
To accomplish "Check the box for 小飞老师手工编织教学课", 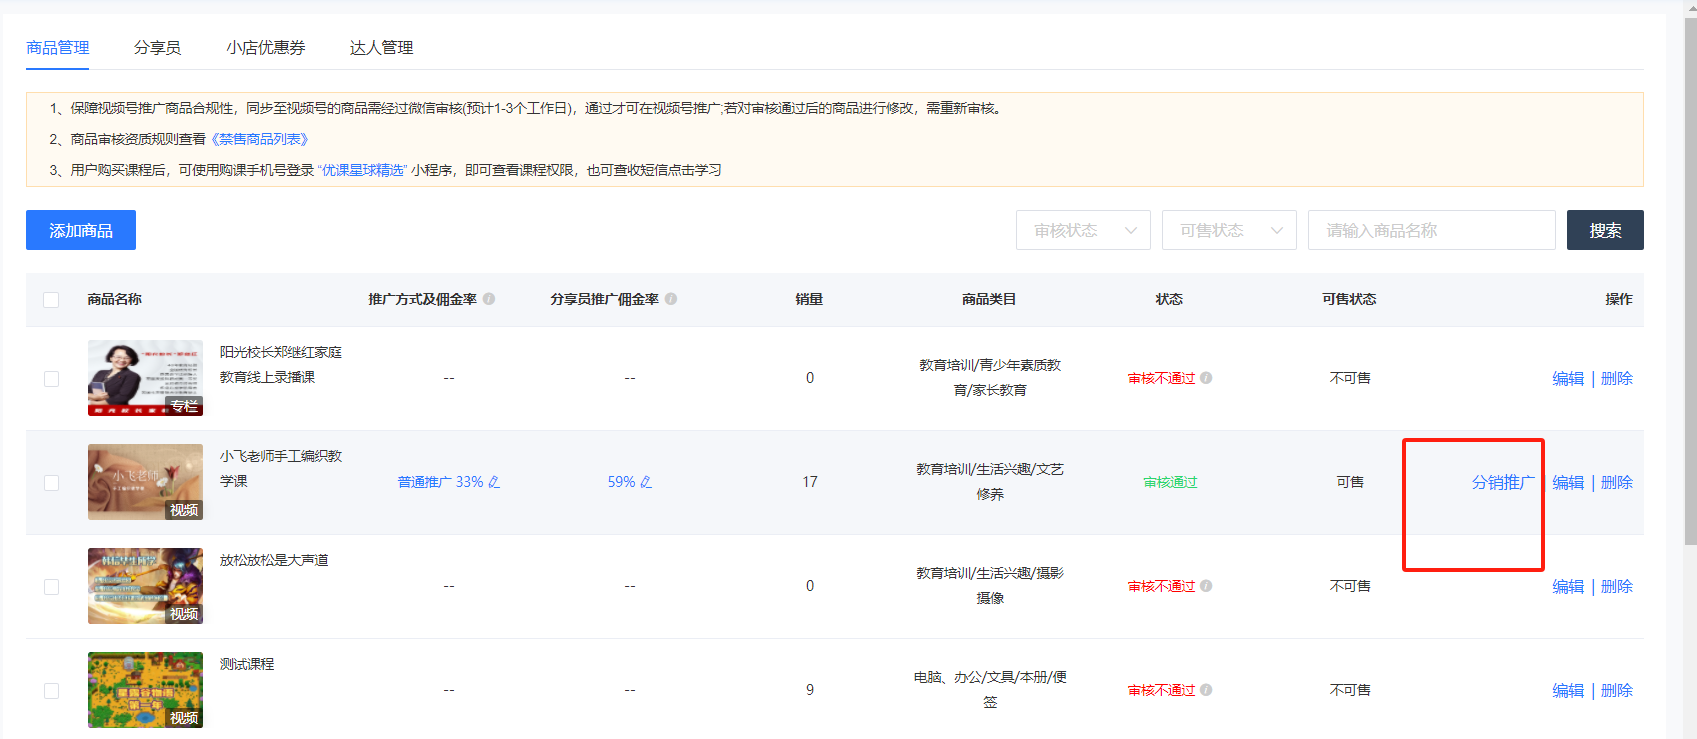I will 51,483.
